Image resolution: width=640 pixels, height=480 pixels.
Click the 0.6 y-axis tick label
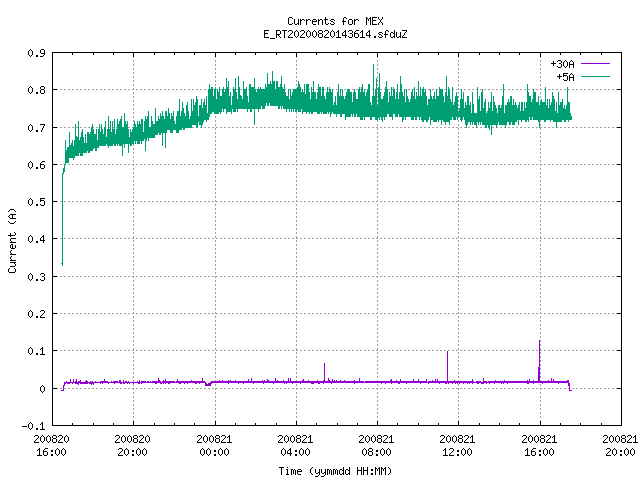(x=36, y=165)
